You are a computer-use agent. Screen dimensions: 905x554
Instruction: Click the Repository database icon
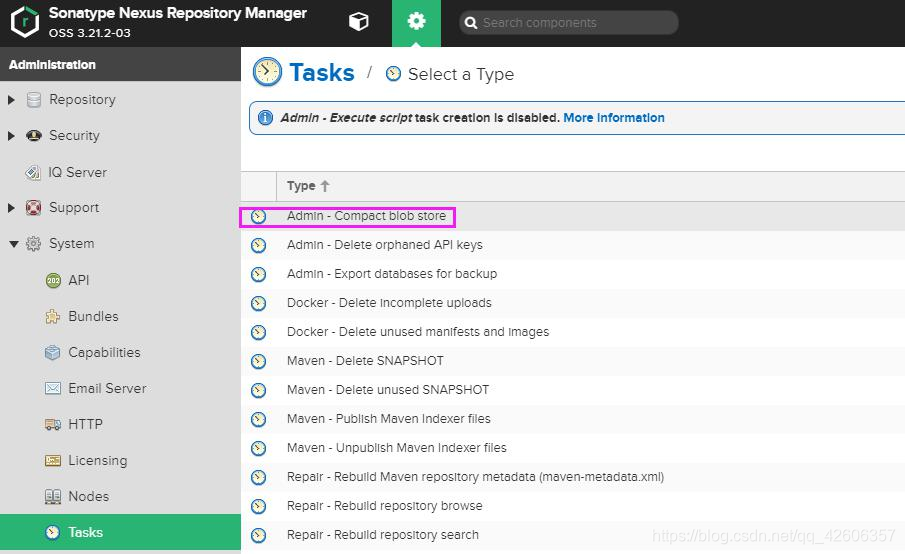pos(34,100)
